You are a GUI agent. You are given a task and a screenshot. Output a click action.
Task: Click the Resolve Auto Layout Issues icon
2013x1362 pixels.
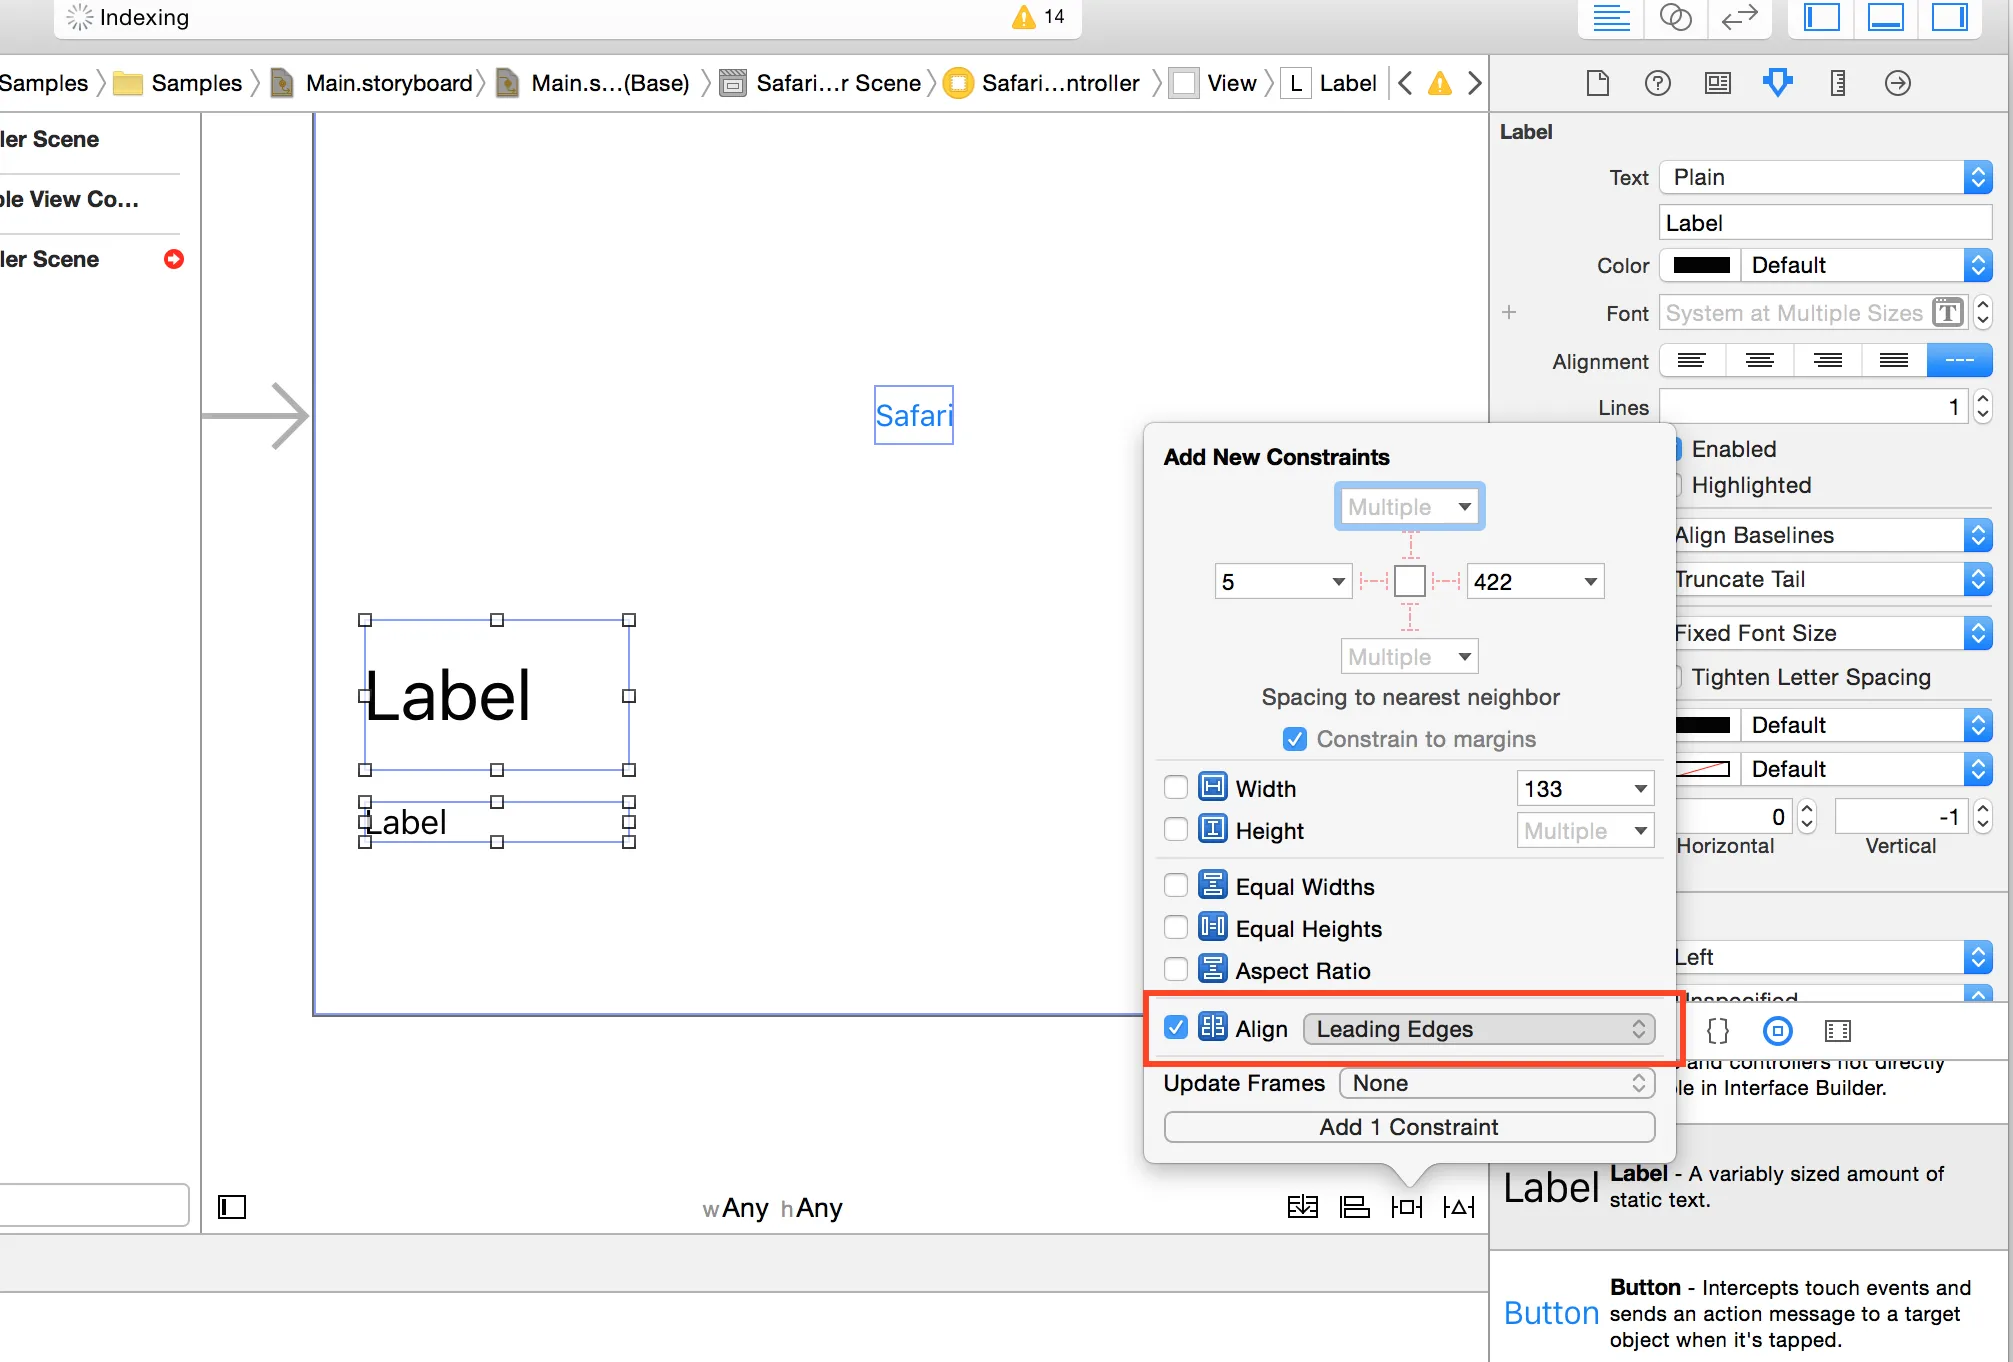(1459, 1207)
